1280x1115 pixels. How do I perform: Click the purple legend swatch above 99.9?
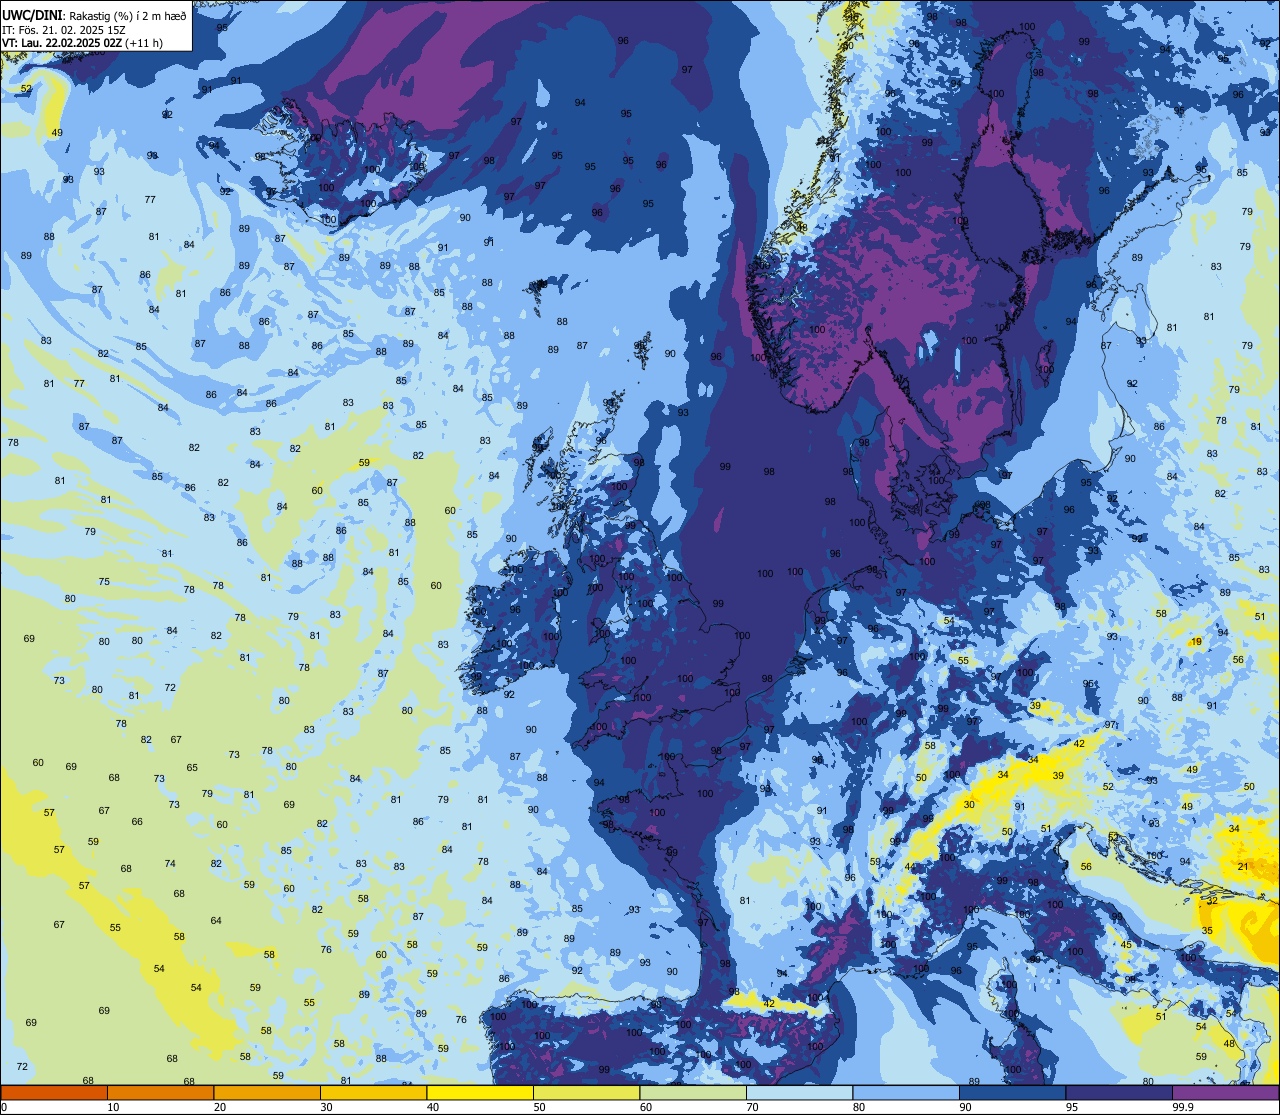1225,1092
